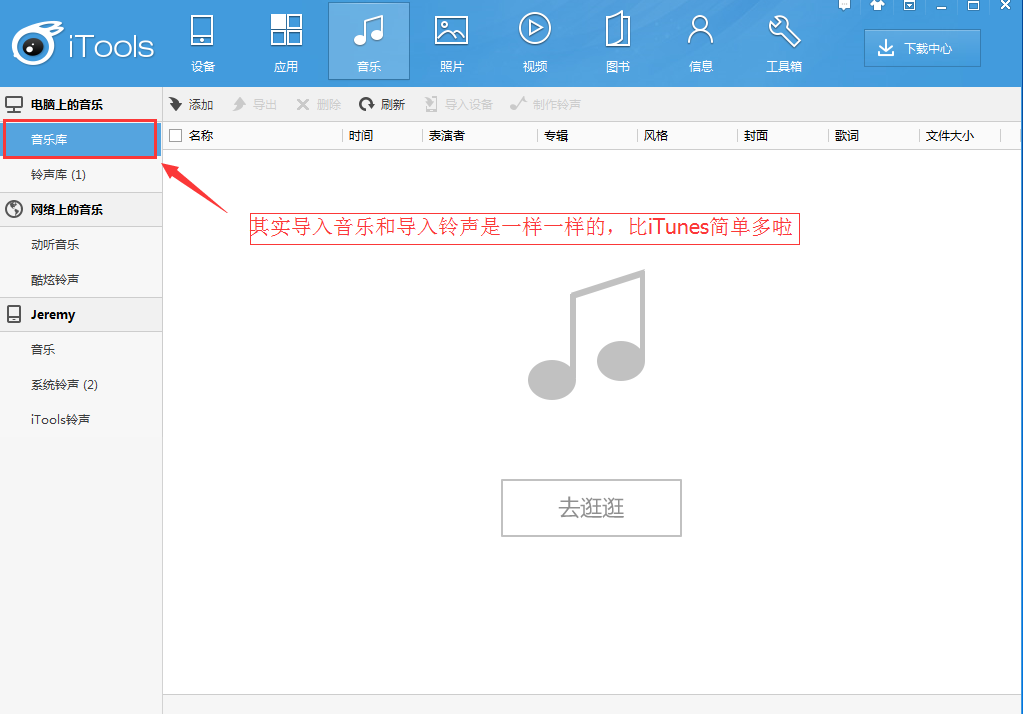
Task: Go to the 应用 apps section
Action: (x=286, y=42)
